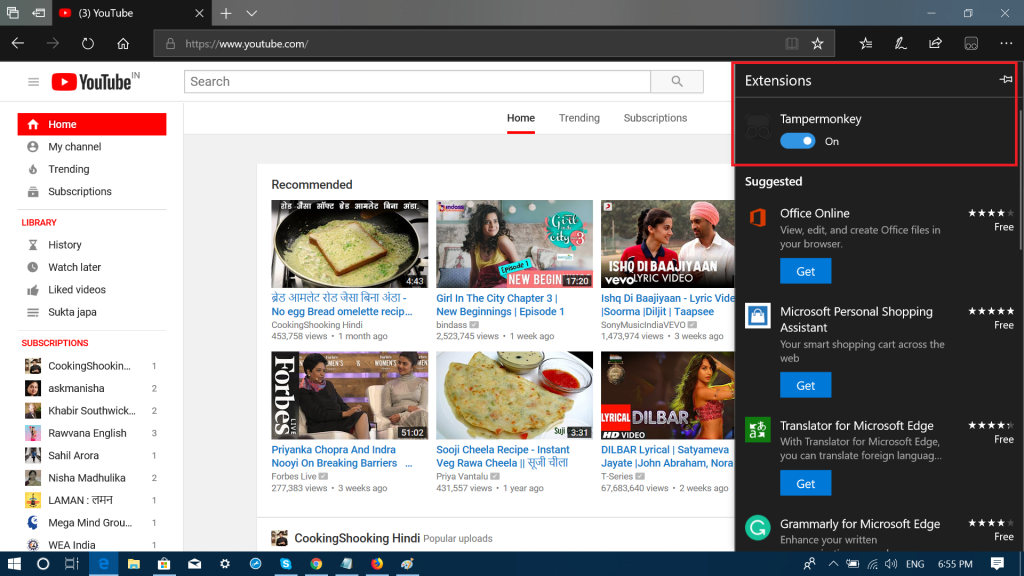Turn off Tampermonkey extension toggle

(x=797, y=141)
